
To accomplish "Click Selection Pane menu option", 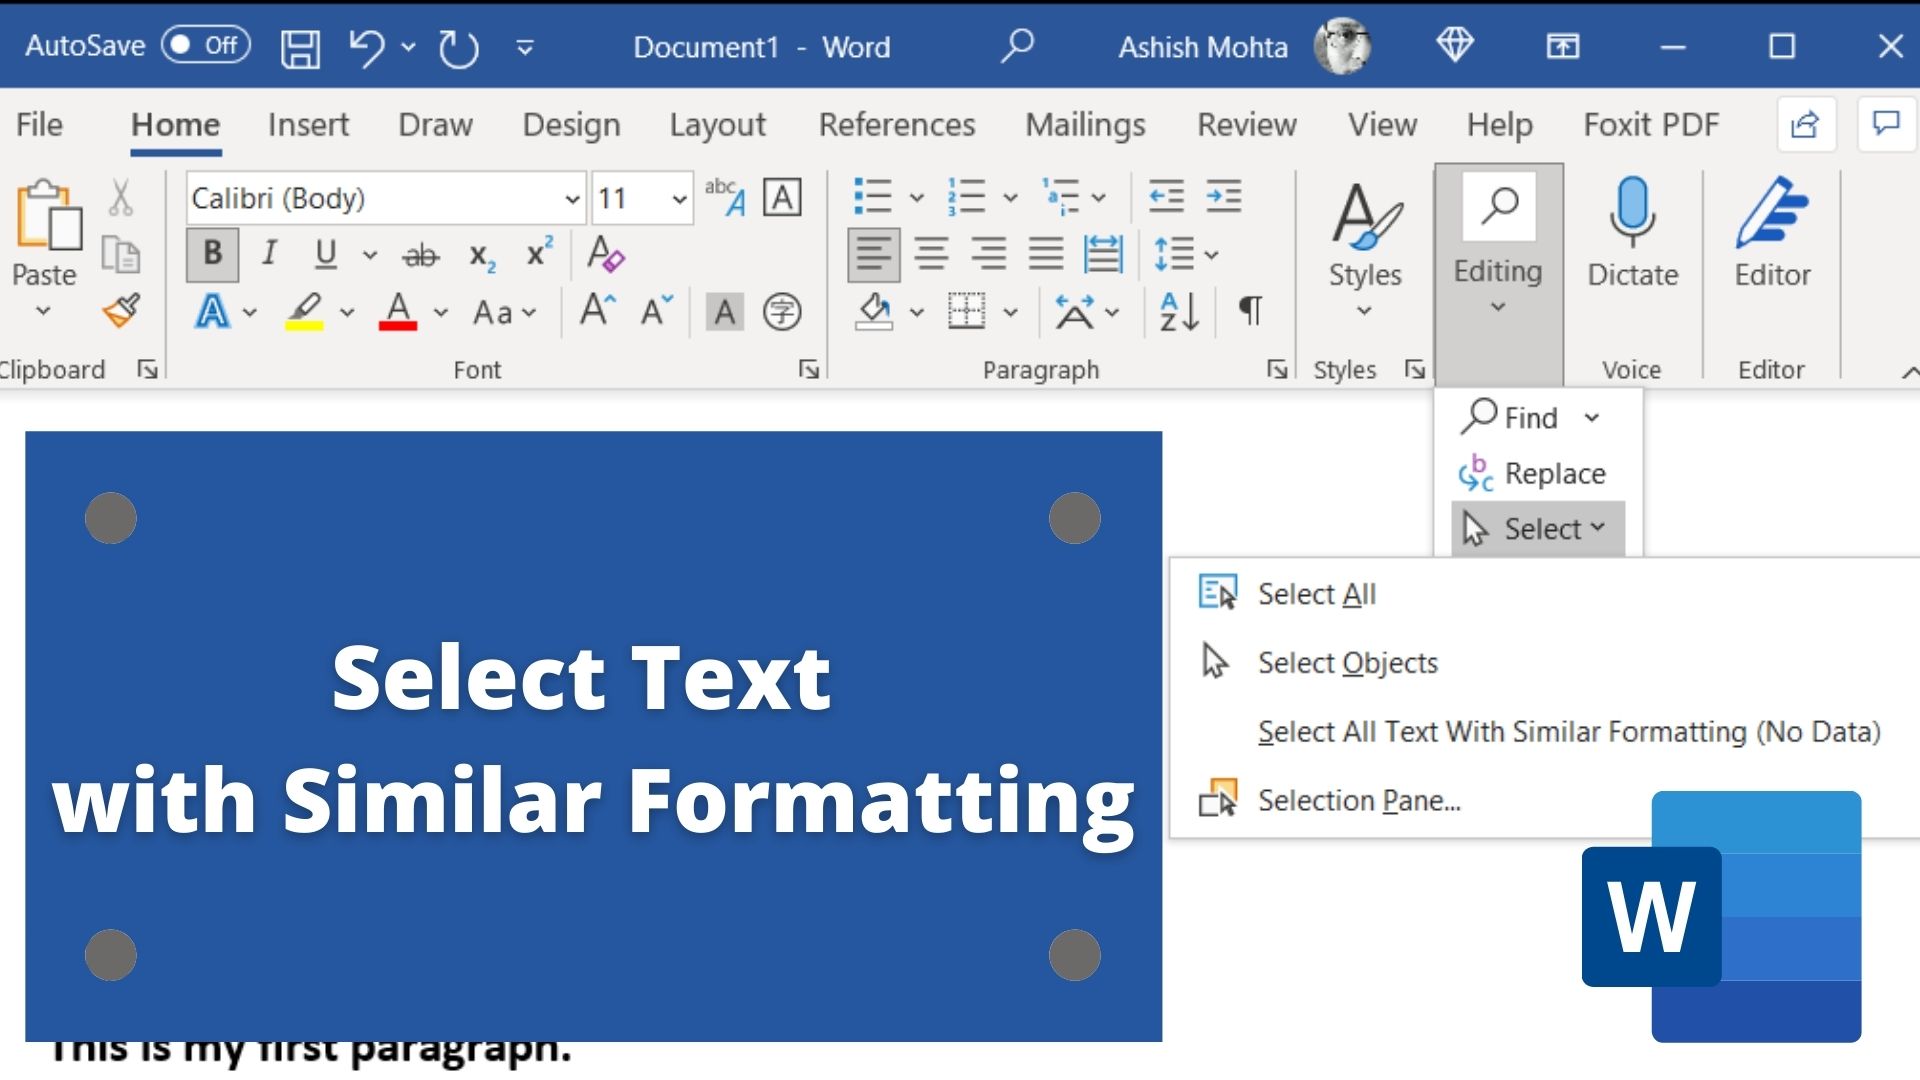I will pos(1358,799).
